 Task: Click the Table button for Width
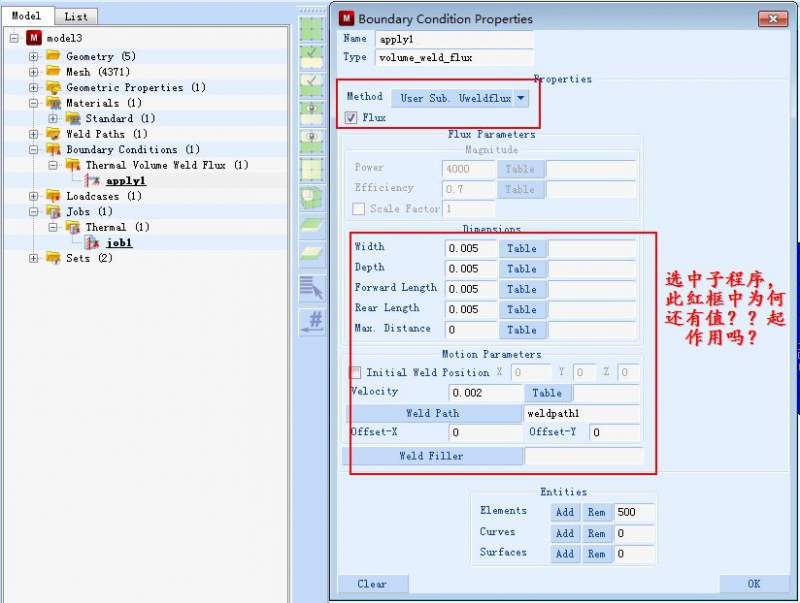(522, 248)
